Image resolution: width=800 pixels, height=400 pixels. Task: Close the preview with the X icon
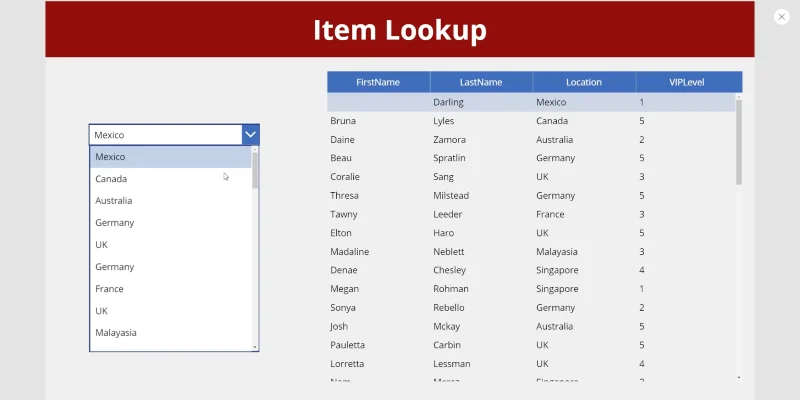[781, 17]
